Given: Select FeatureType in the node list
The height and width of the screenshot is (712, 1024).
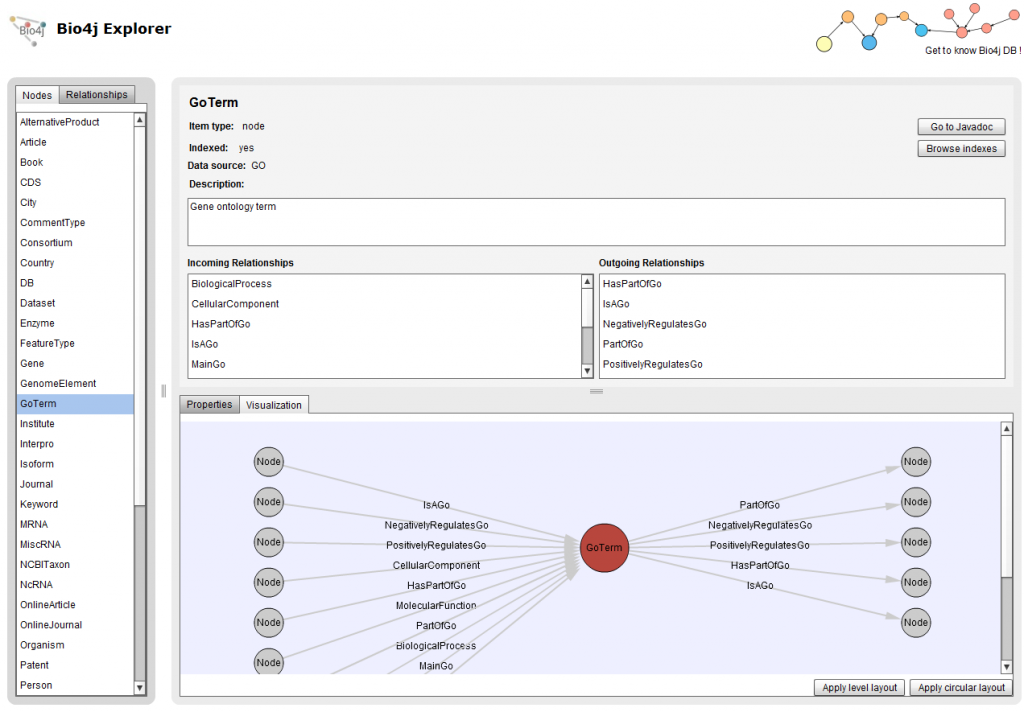Looking at the screenshot, I should click(x=75, y=343).
